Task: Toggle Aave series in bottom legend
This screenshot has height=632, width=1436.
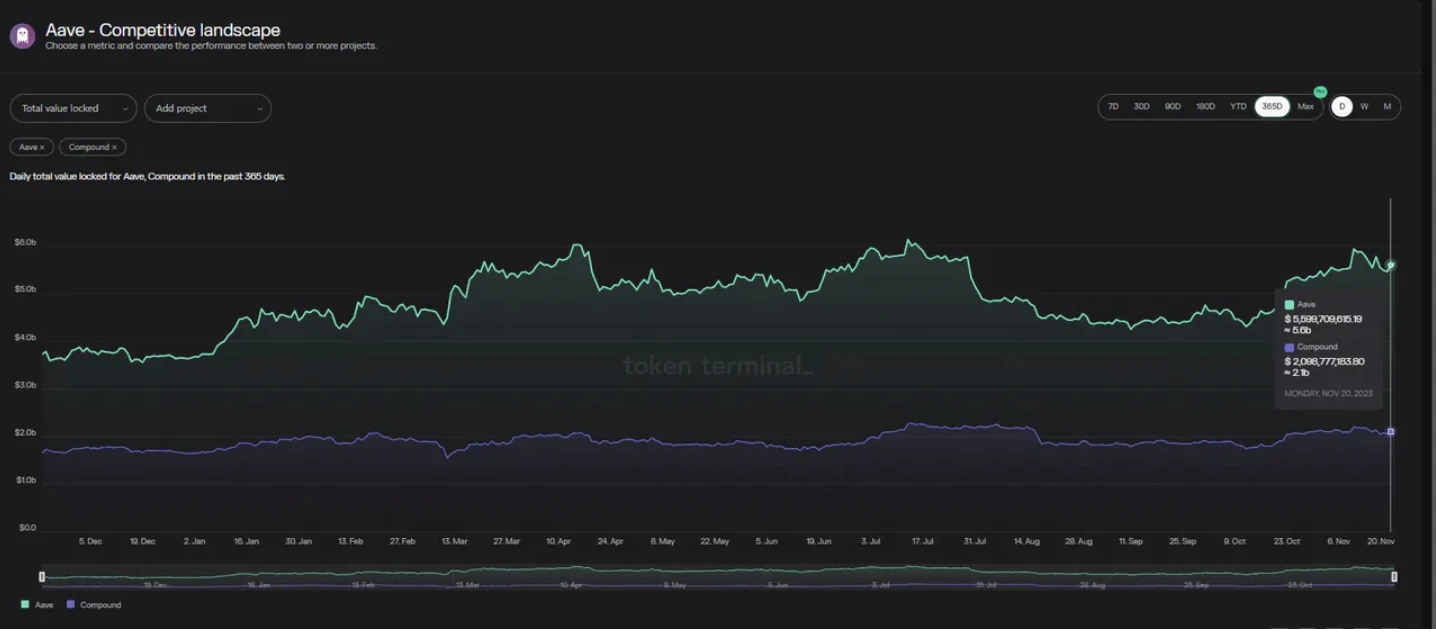Action: tap(37, 605)
